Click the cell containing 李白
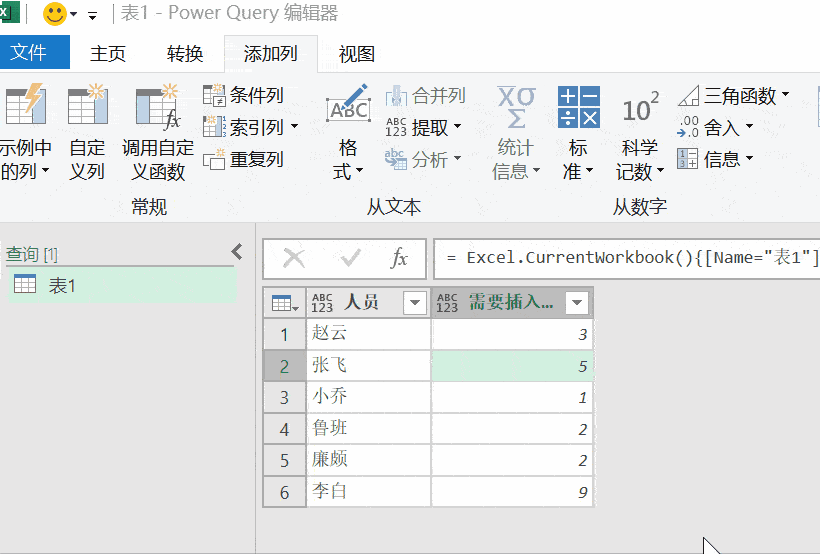Viewport: 820px width, 554px height. pos(368,492)
